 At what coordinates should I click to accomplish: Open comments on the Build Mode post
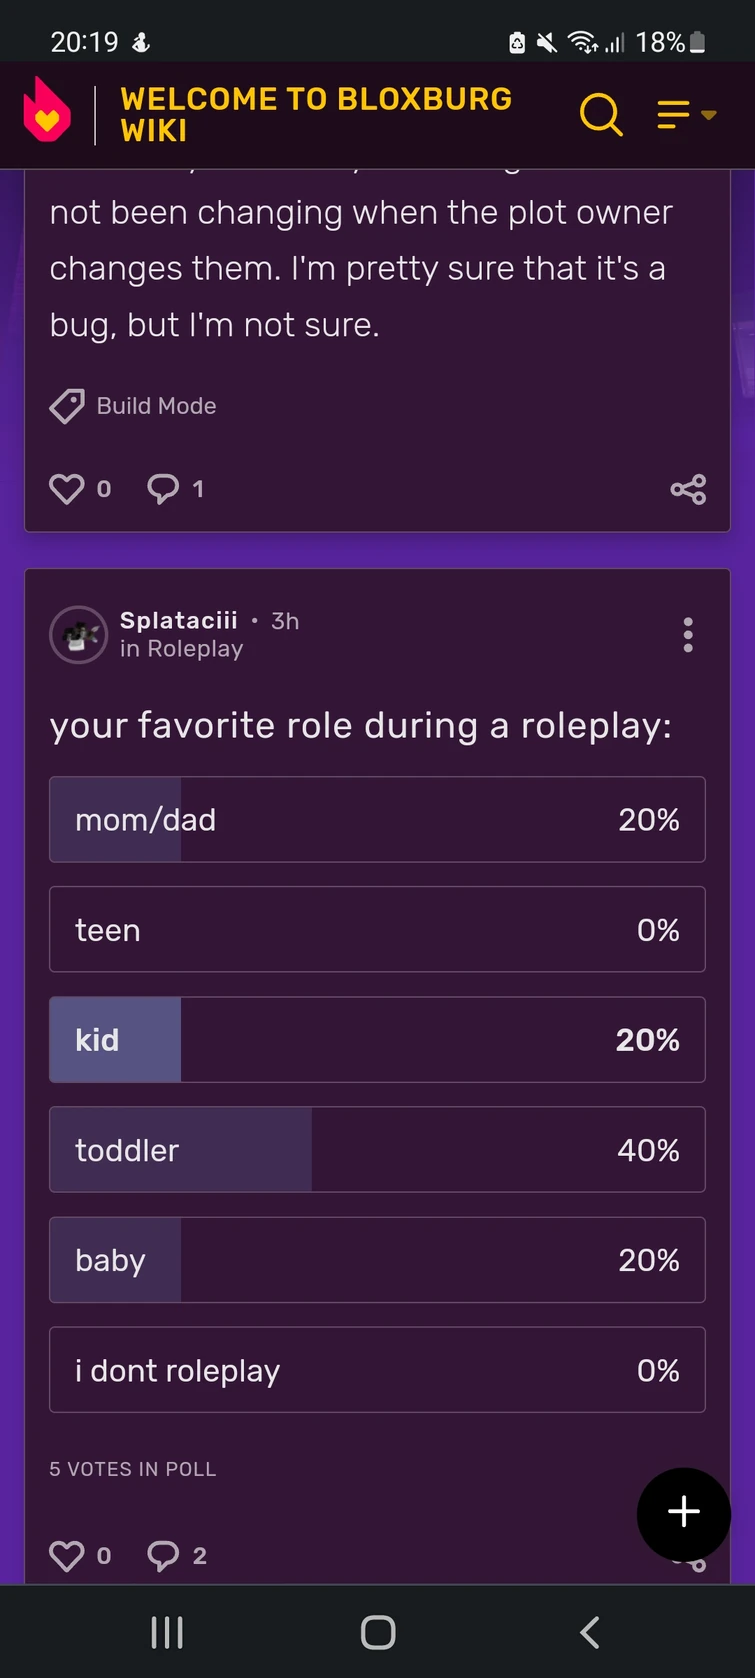[x=163, y=488]
